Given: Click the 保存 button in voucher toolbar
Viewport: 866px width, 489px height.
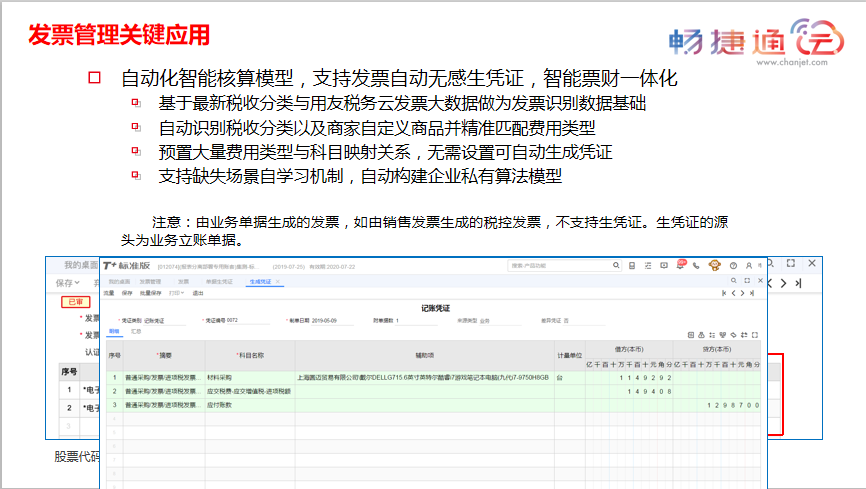Looking at the screenshot, I should tap(127, 293).
